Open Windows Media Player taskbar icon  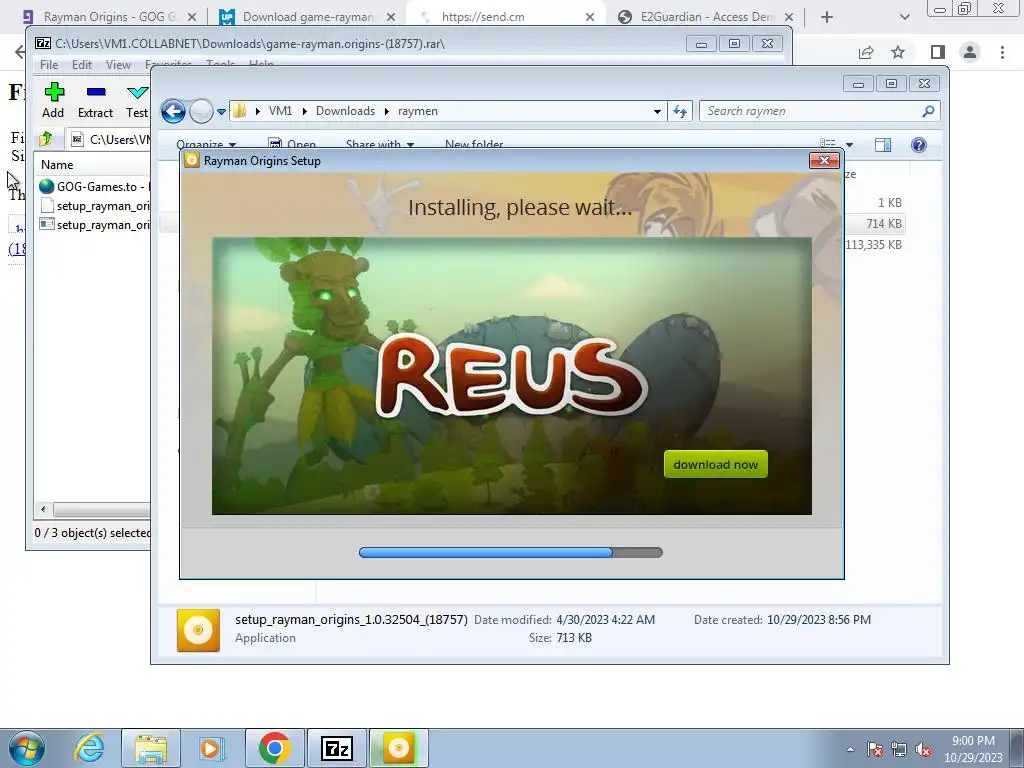(x=211, y=748)
